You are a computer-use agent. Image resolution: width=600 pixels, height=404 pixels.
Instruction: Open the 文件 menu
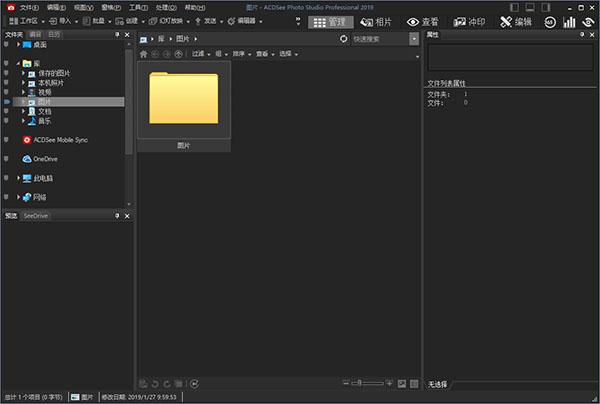[x=29, y=7]
